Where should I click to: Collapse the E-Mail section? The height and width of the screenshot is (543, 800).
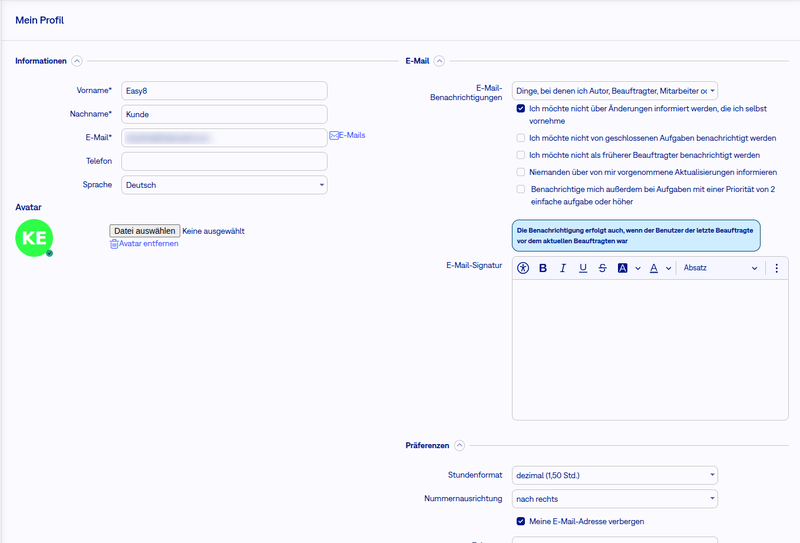point(439,61)
